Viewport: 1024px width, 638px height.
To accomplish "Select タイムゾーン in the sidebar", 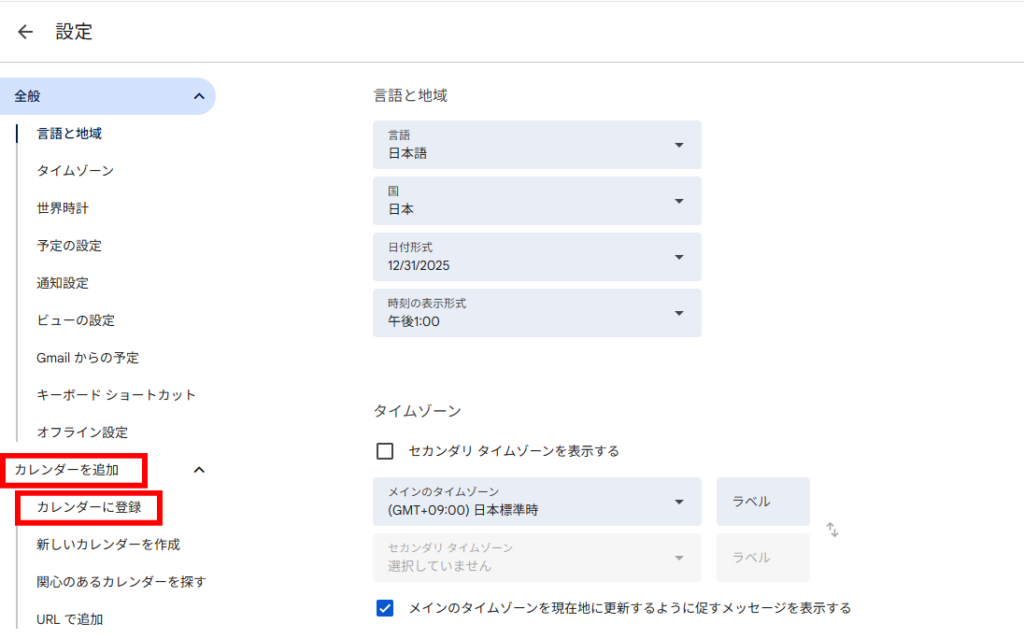I will click(75, 171).
